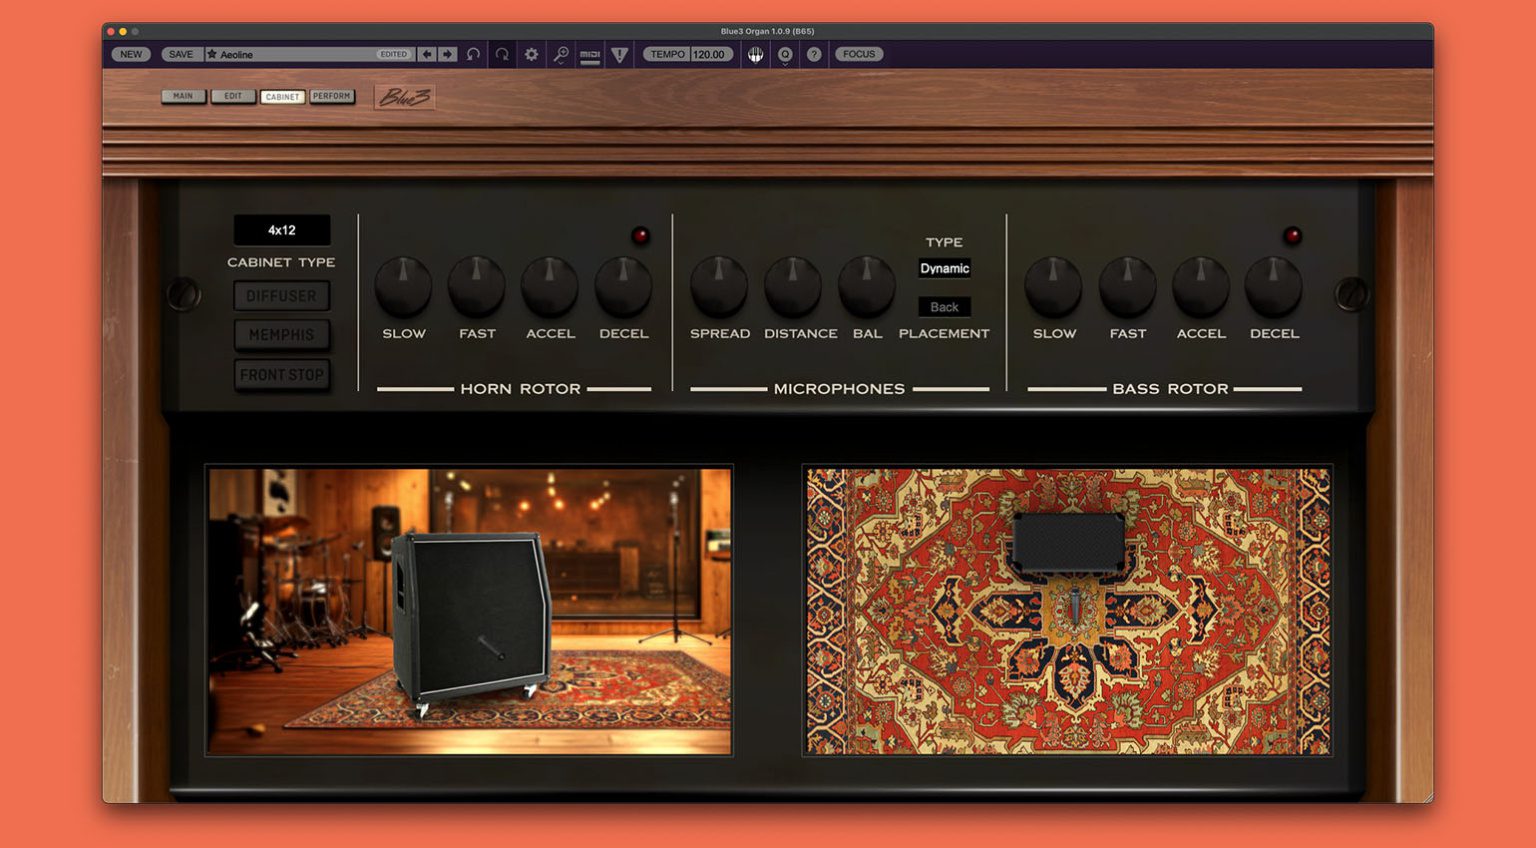Open the 4x12 CABINET TYPE selector
Screen dimensions: 1536x848
pos(283,231)
